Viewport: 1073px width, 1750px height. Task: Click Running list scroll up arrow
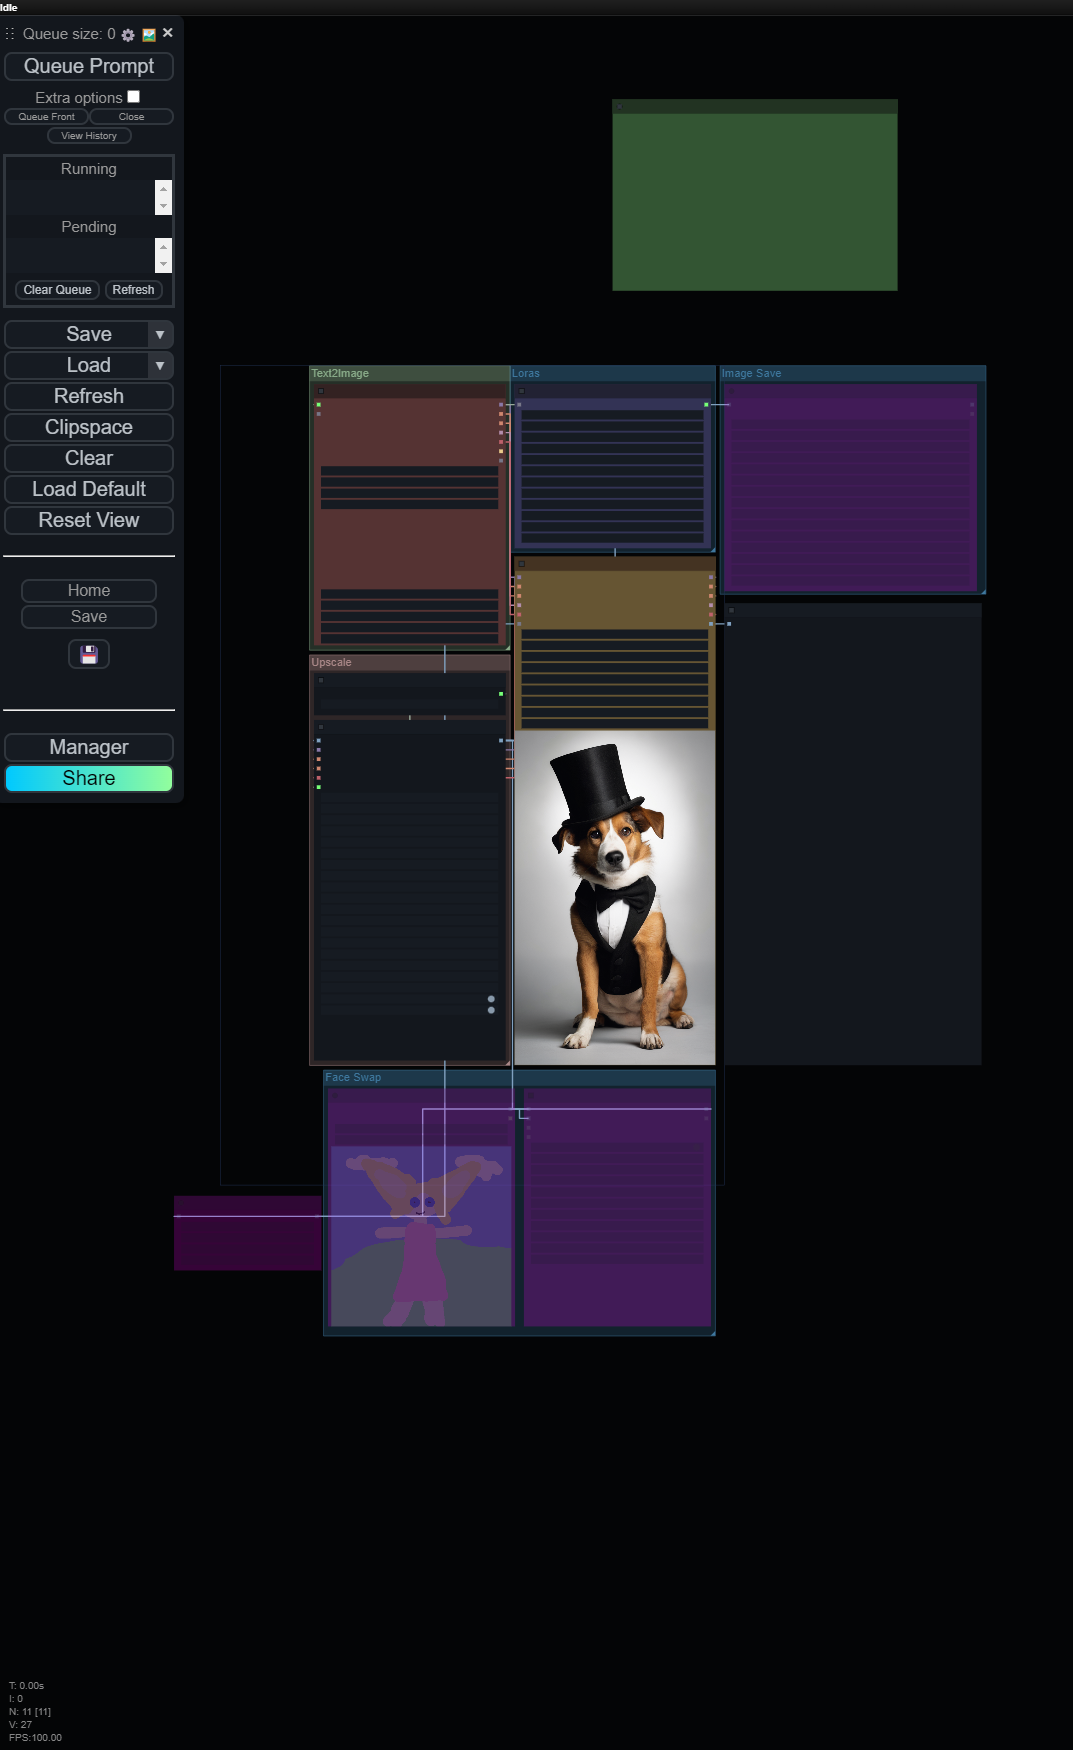[163, 189]
